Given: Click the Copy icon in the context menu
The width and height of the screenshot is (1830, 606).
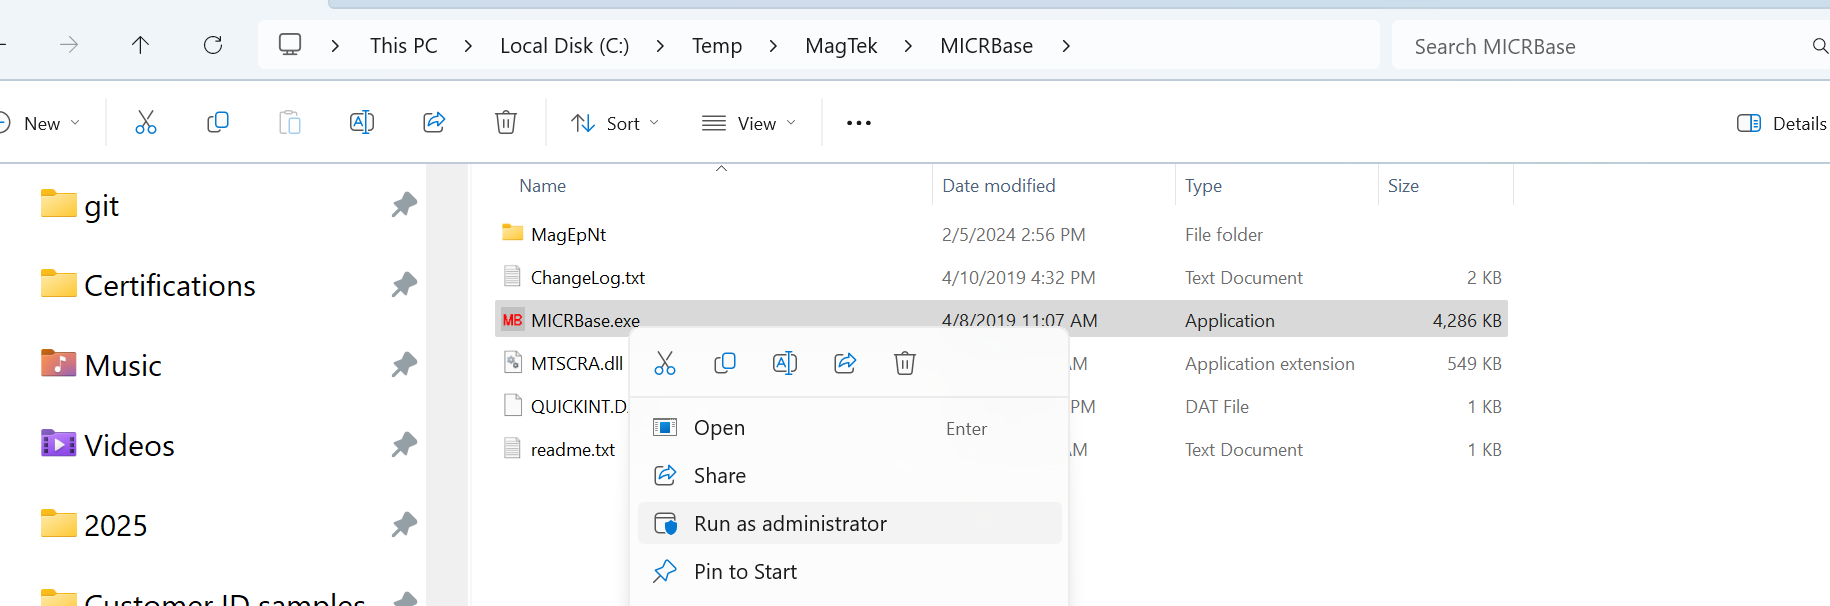Looking at the screenshot, I should (725, 363).
